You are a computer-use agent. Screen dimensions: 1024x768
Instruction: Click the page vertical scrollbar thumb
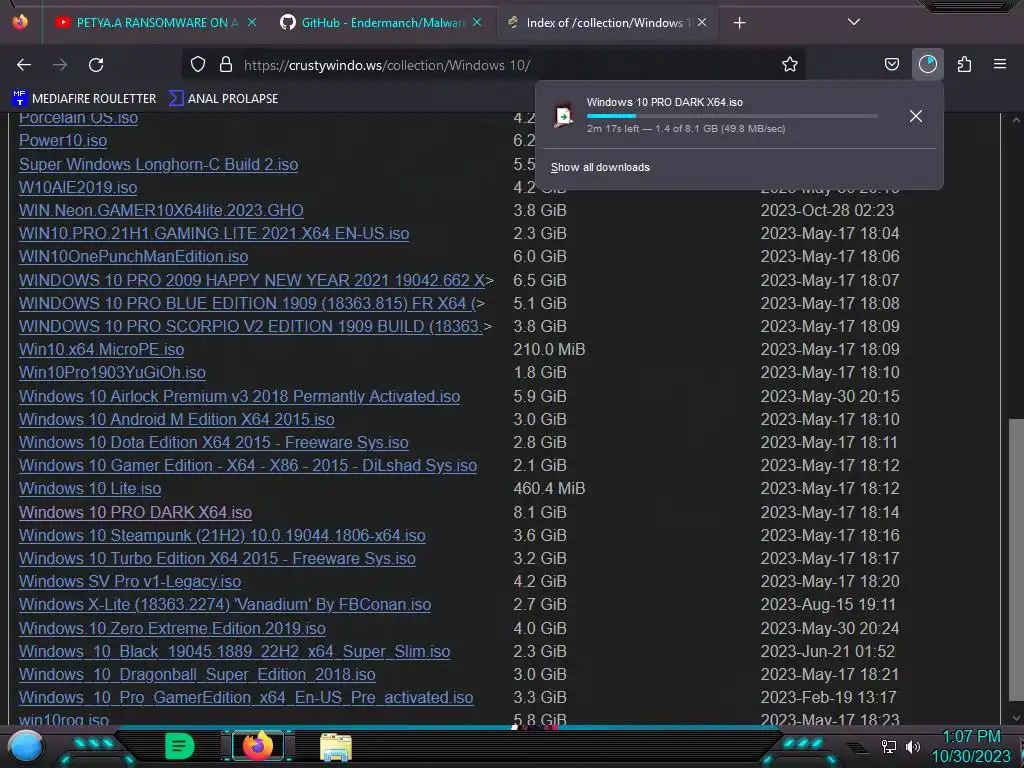click(1016, 562)
